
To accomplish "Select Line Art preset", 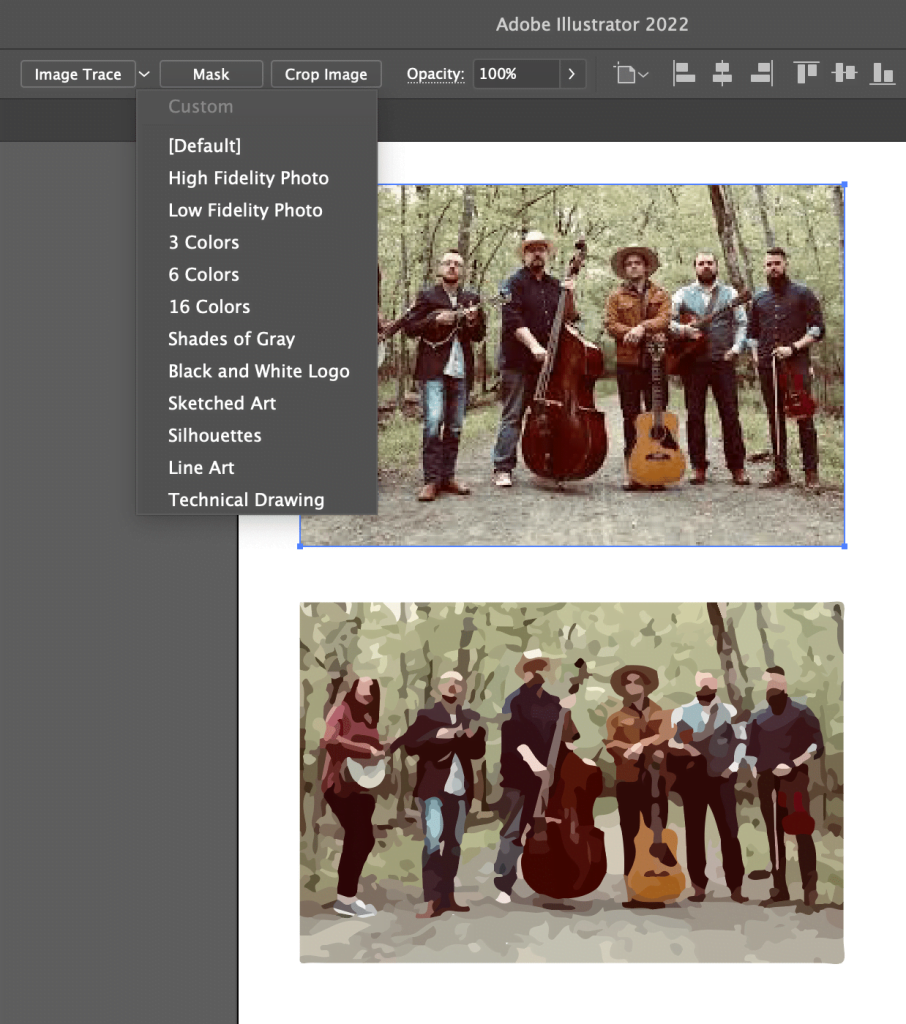I will click(257, 468).
